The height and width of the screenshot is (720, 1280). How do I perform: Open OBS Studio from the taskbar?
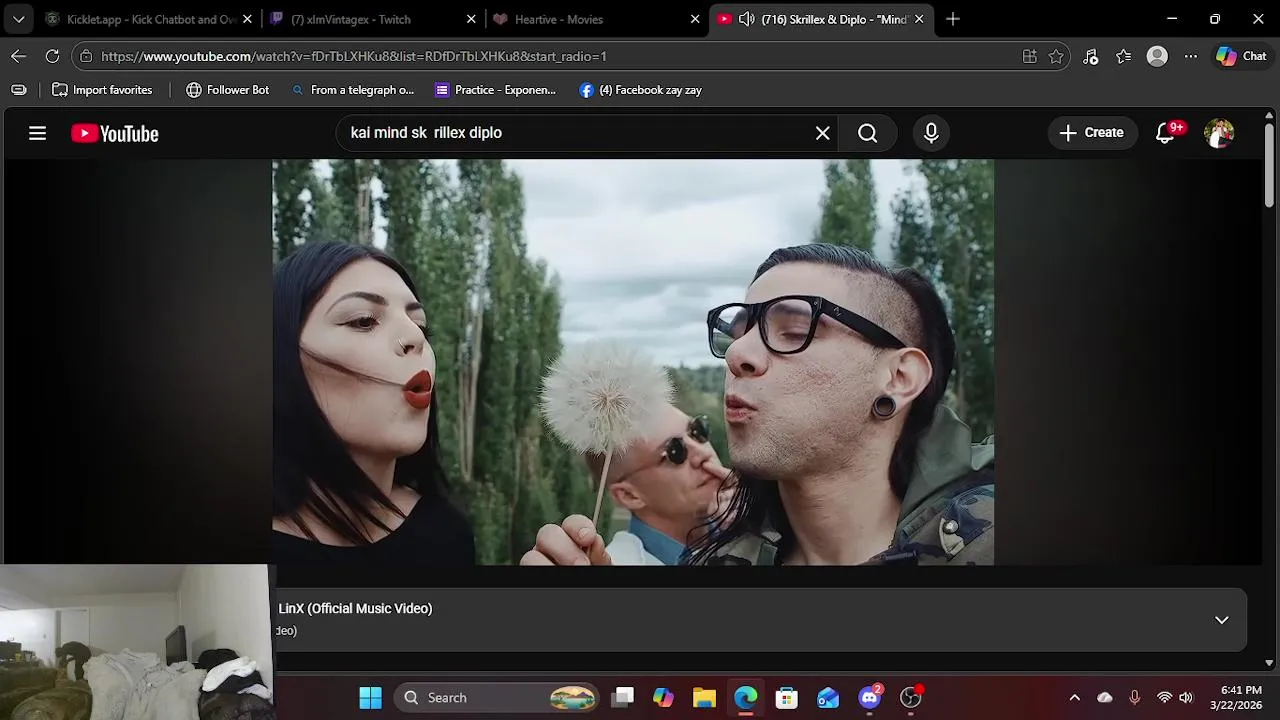pos(911,698)
